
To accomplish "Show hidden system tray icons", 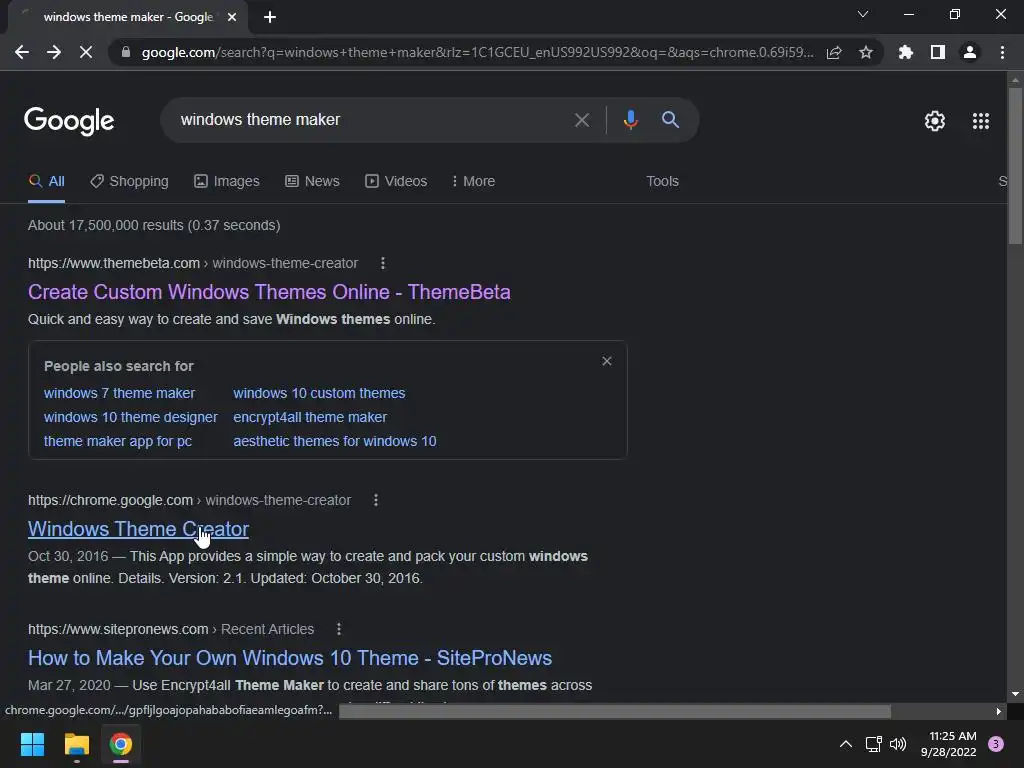I will point(846,744).
